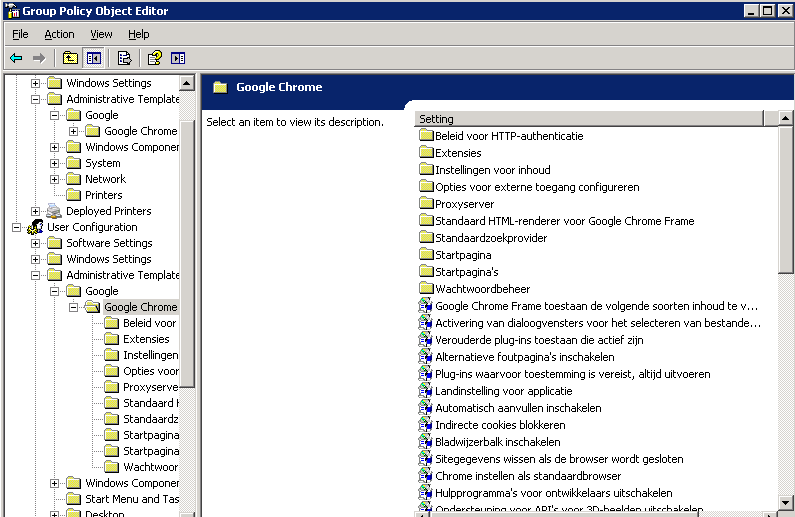
Task: Click settings list scroll down arrow
Action: click(785, 503)
